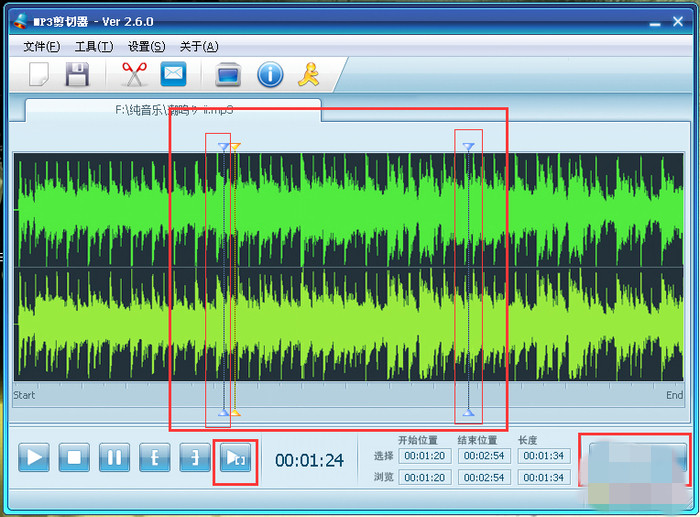Click the blue end marker at top
The height and width of the screenshot is (517, 700).
click(468, 146)
